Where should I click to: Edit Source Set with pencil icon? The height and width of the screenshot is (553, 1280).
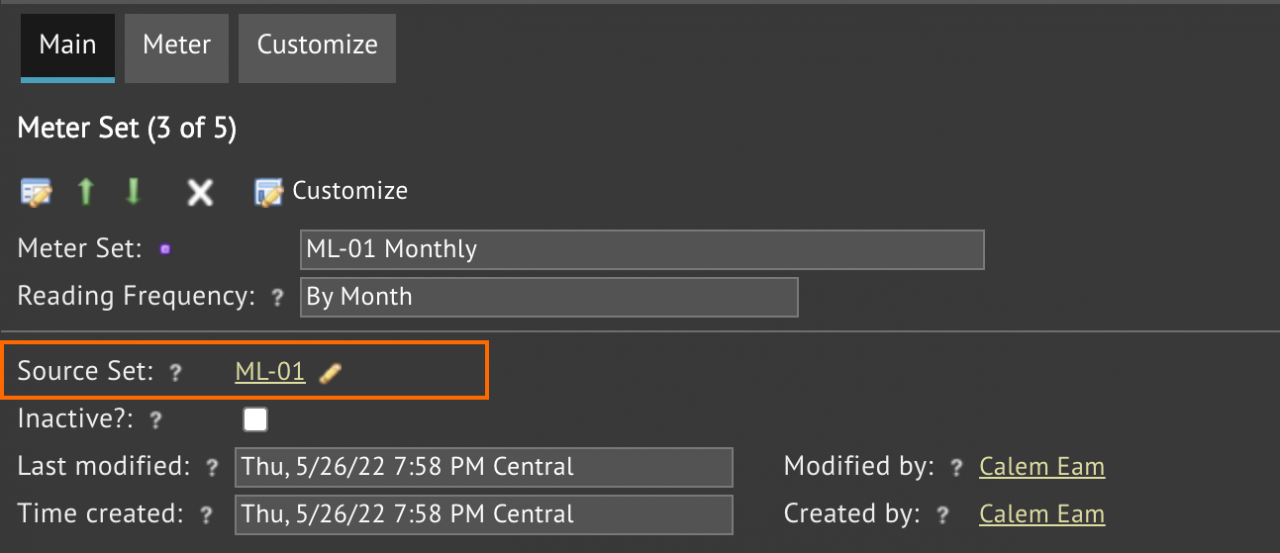[330, 373]
